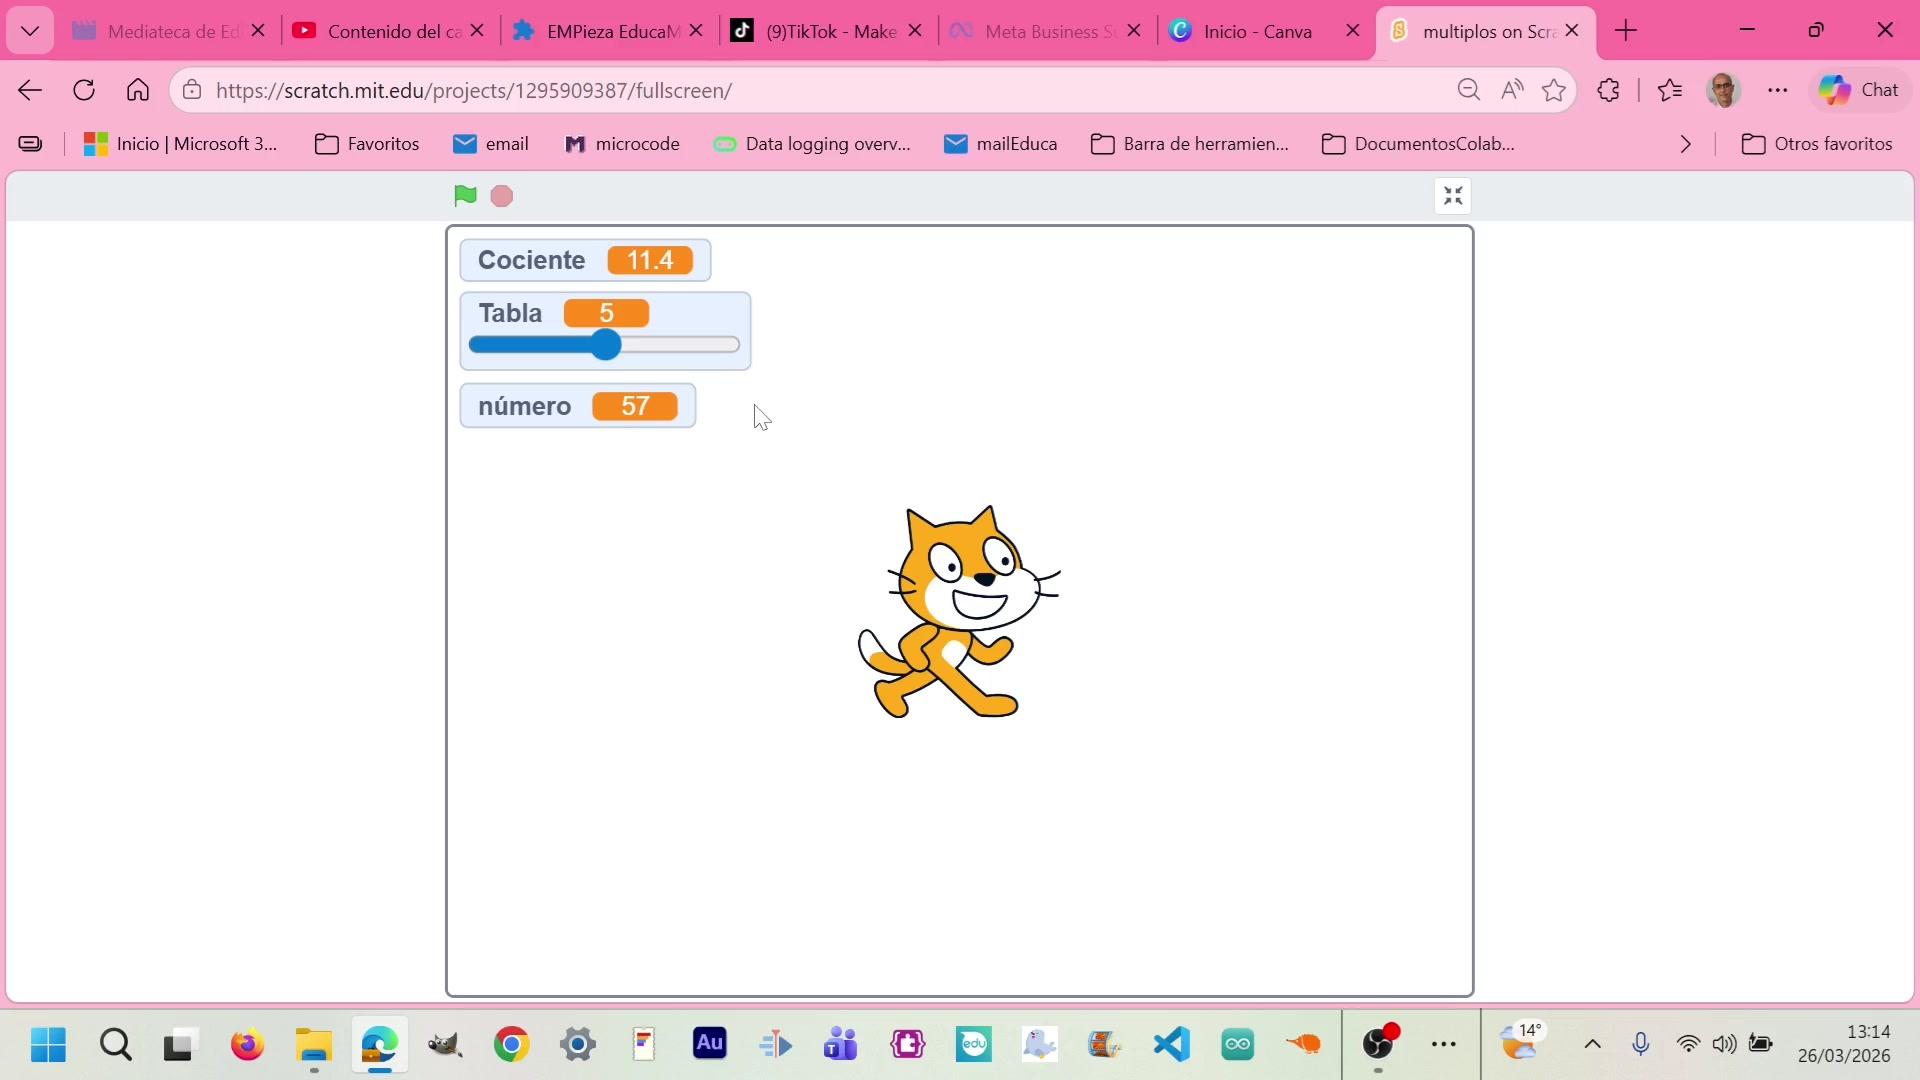This screenshot has height=1080, width=1920.
Task: Open the browser extensions icon
Action: pos(1608,90)
